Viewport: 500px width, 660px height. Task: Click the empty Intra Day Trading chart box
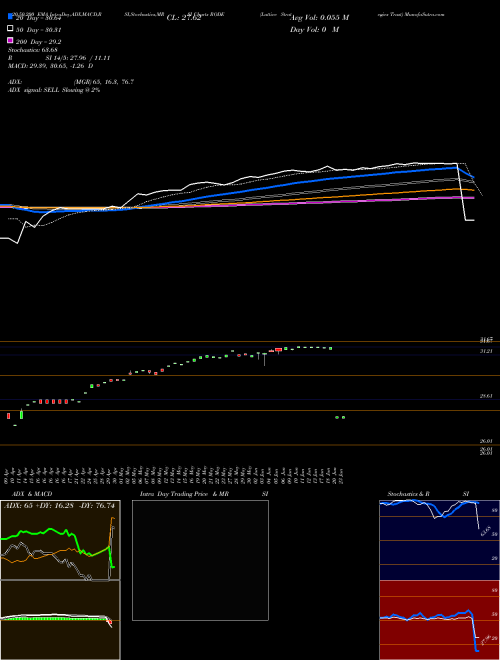click(200, 560)
